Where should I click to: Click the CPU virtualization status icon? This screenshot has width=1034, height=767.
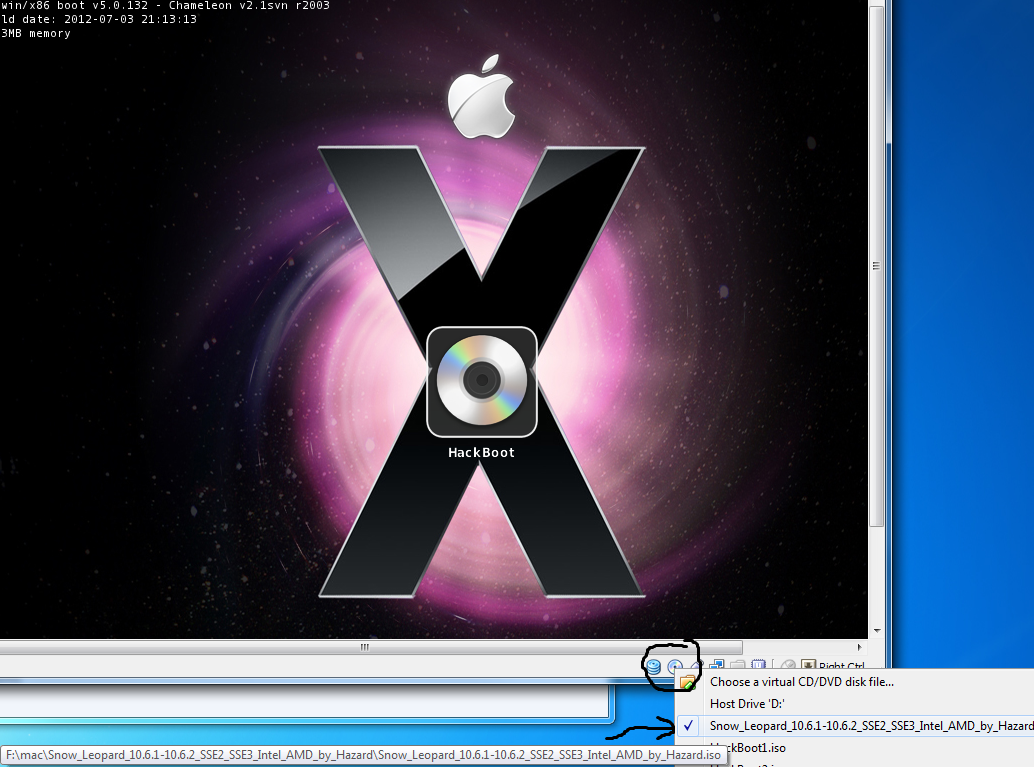(x=759, y=665)
